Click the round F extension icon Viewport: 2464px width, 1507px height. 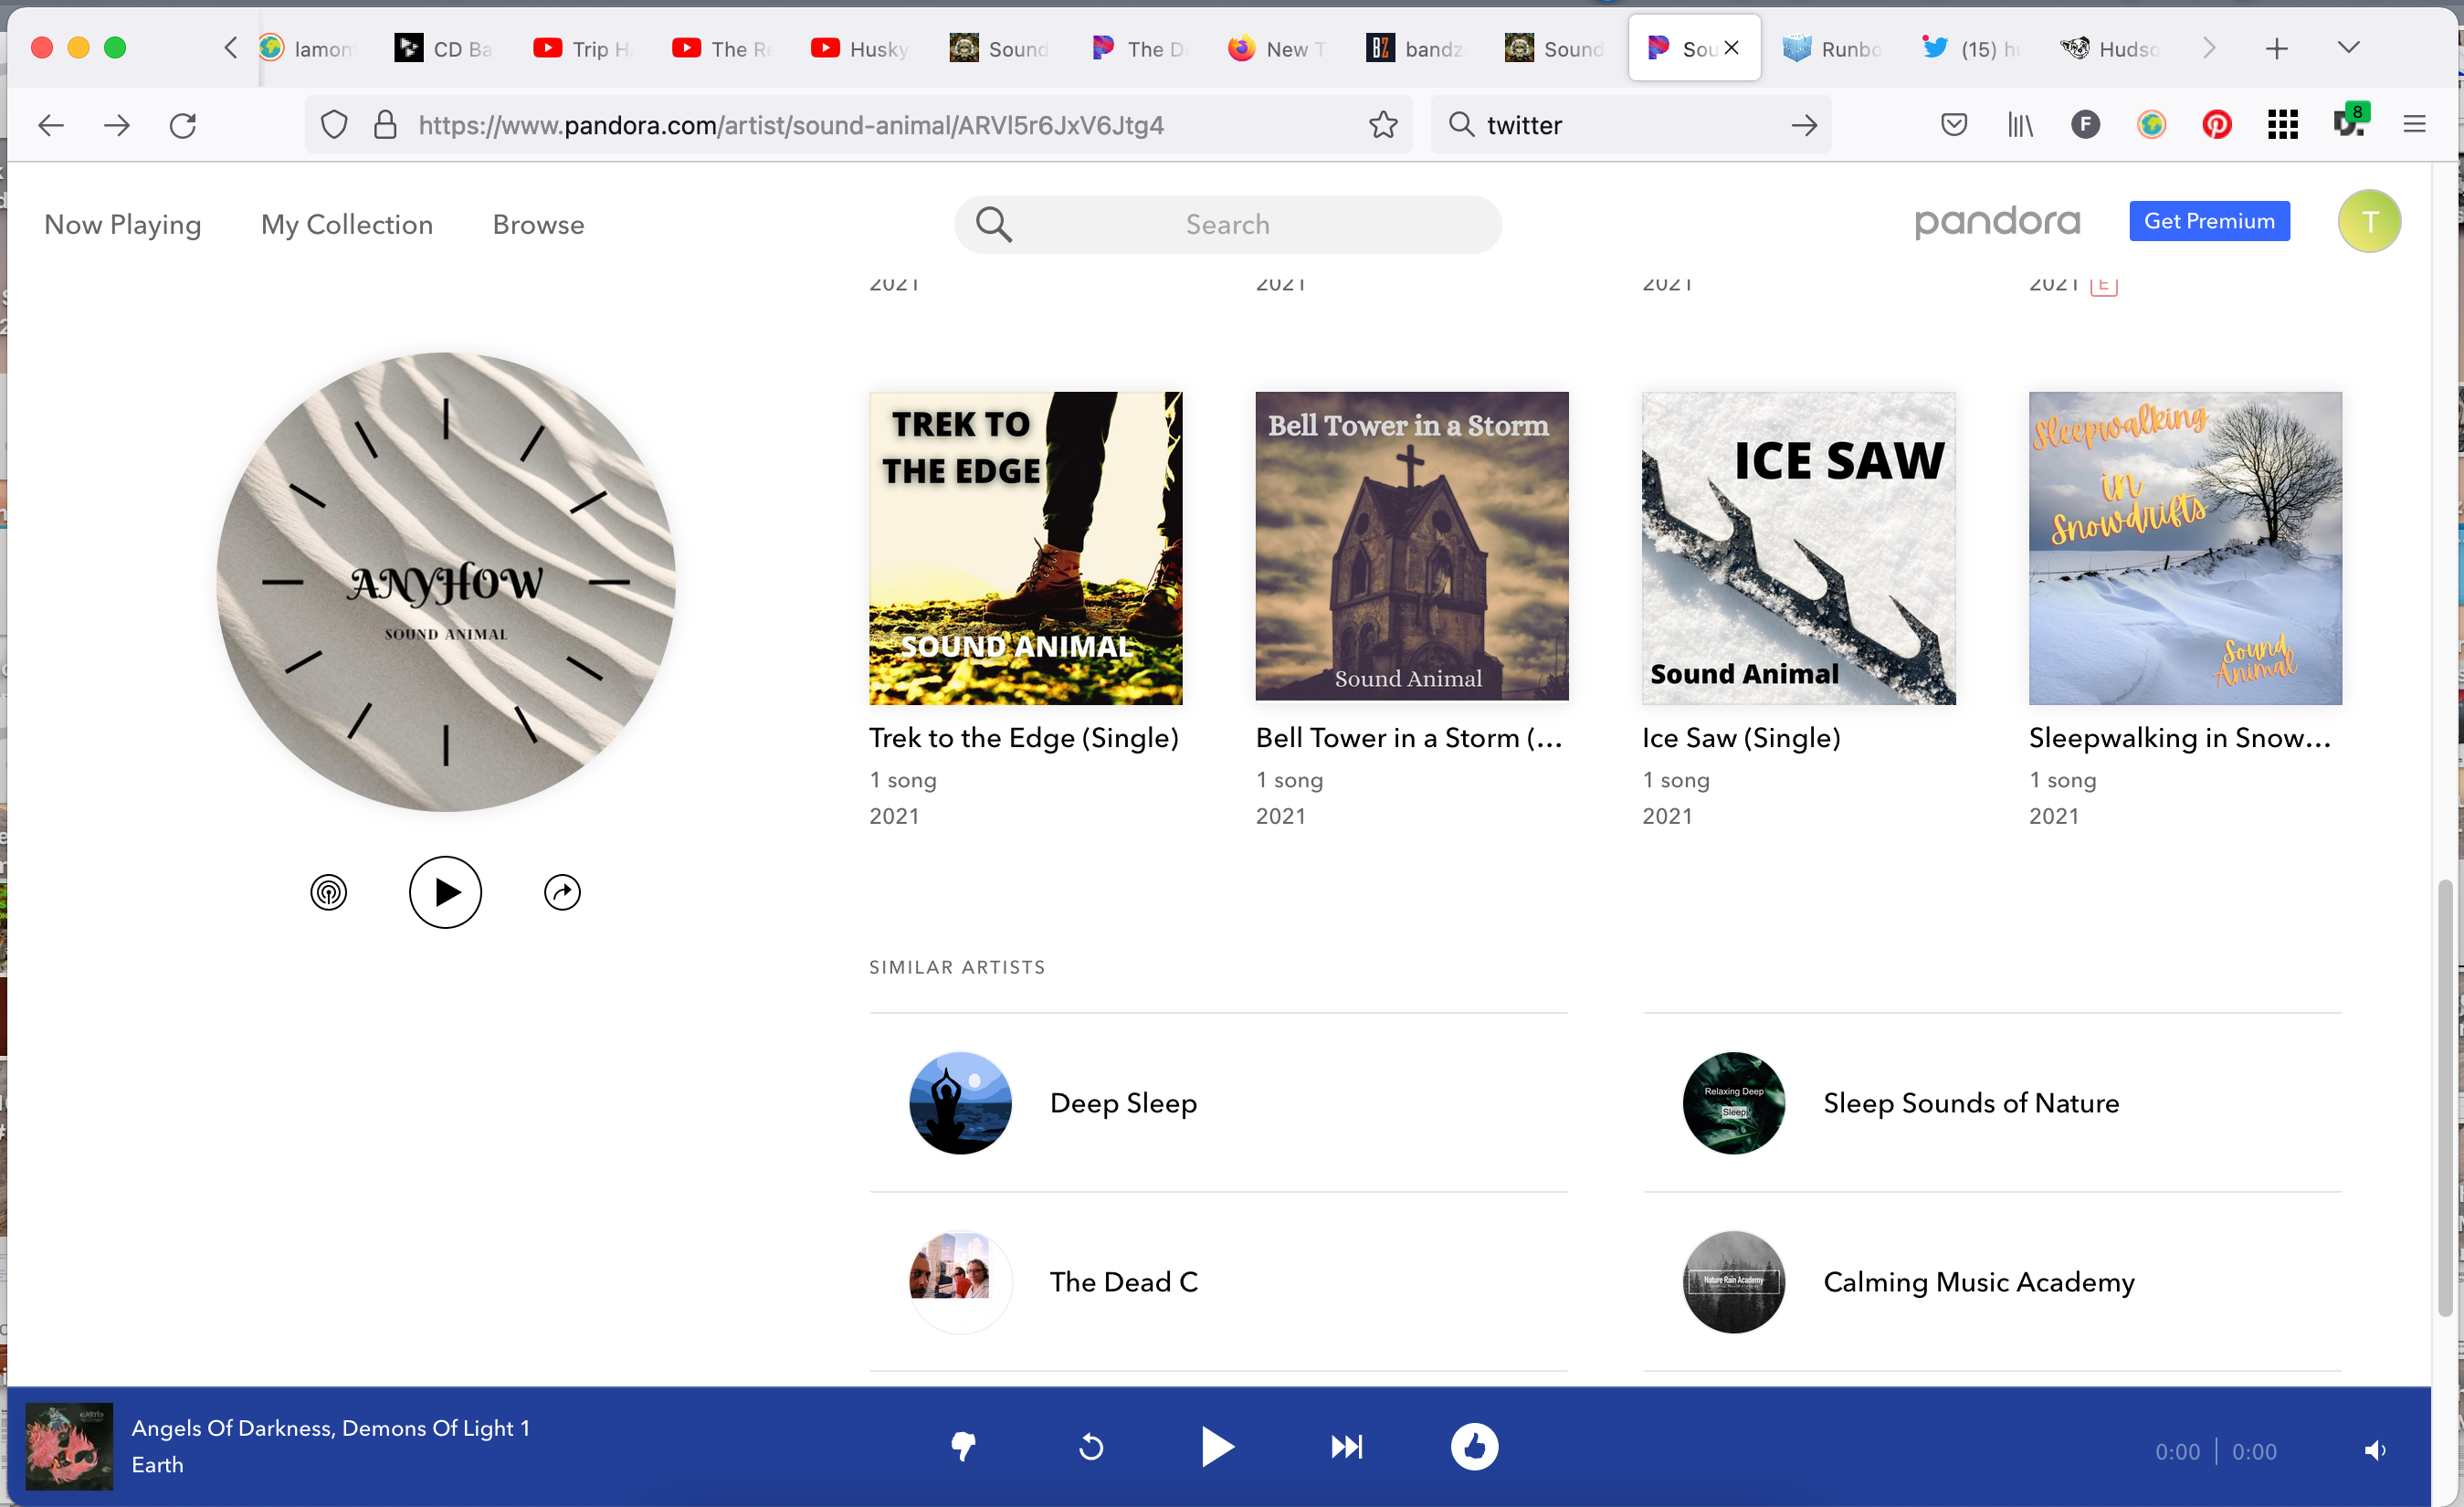coord(2085,125)
